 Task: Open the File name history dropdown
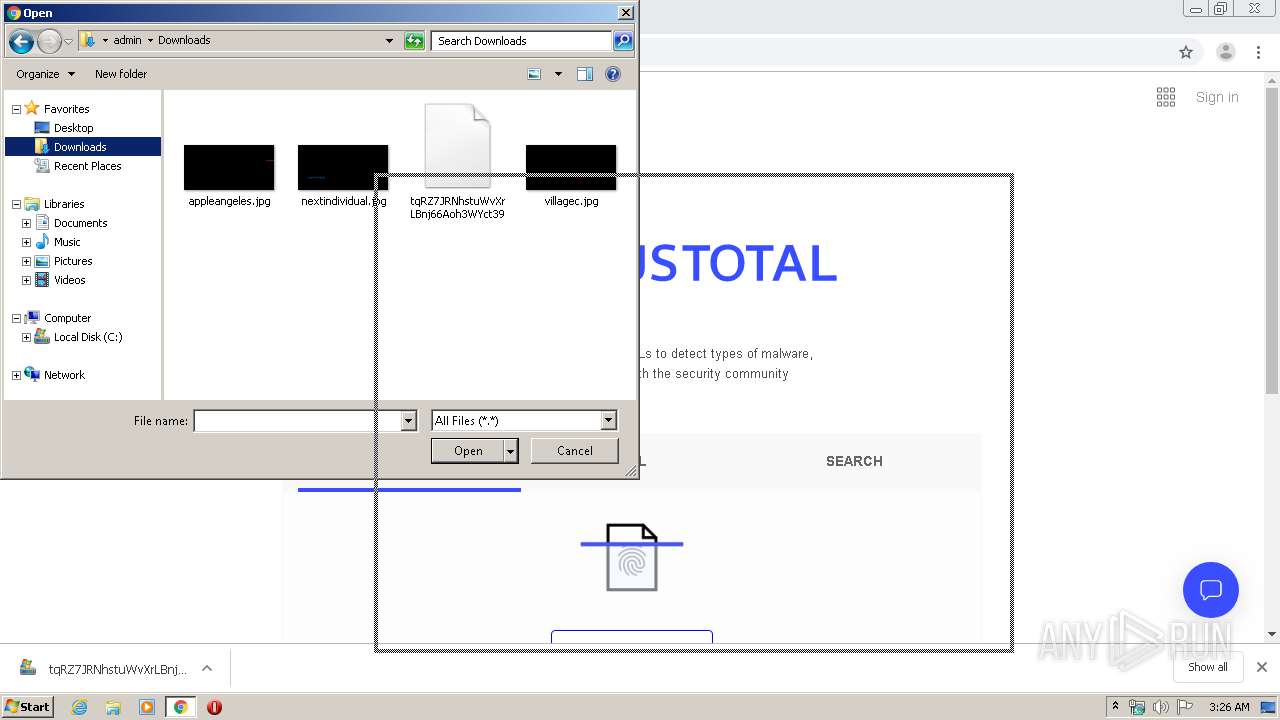[408, 421]
